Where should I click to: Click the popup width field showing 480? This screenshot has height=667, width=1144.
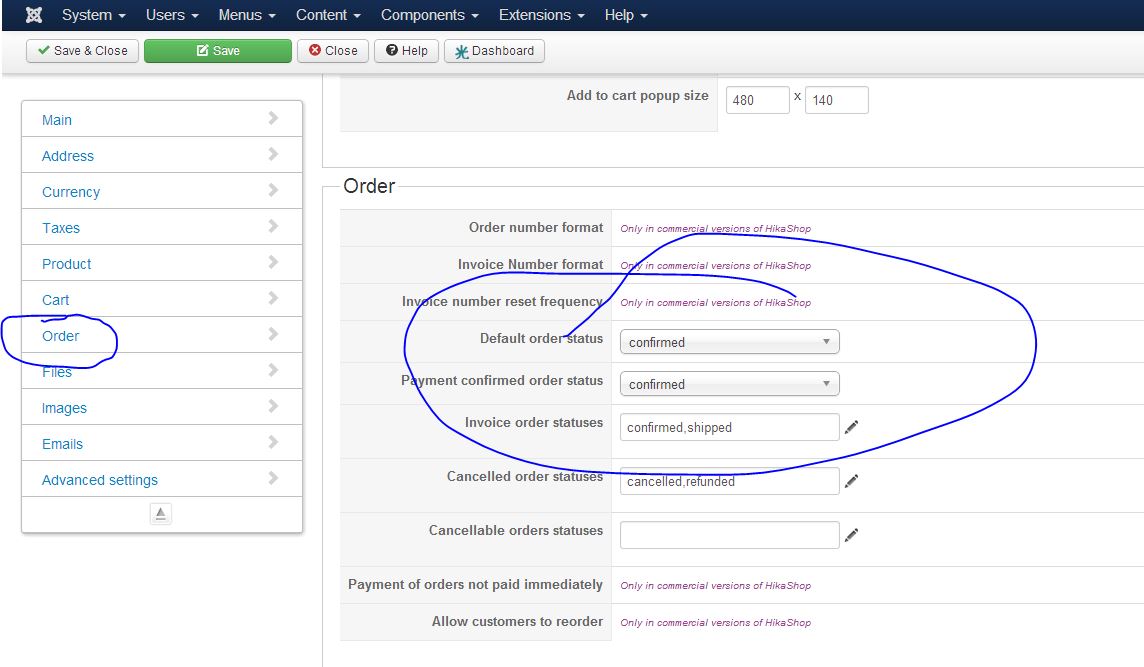coord(757,100)
